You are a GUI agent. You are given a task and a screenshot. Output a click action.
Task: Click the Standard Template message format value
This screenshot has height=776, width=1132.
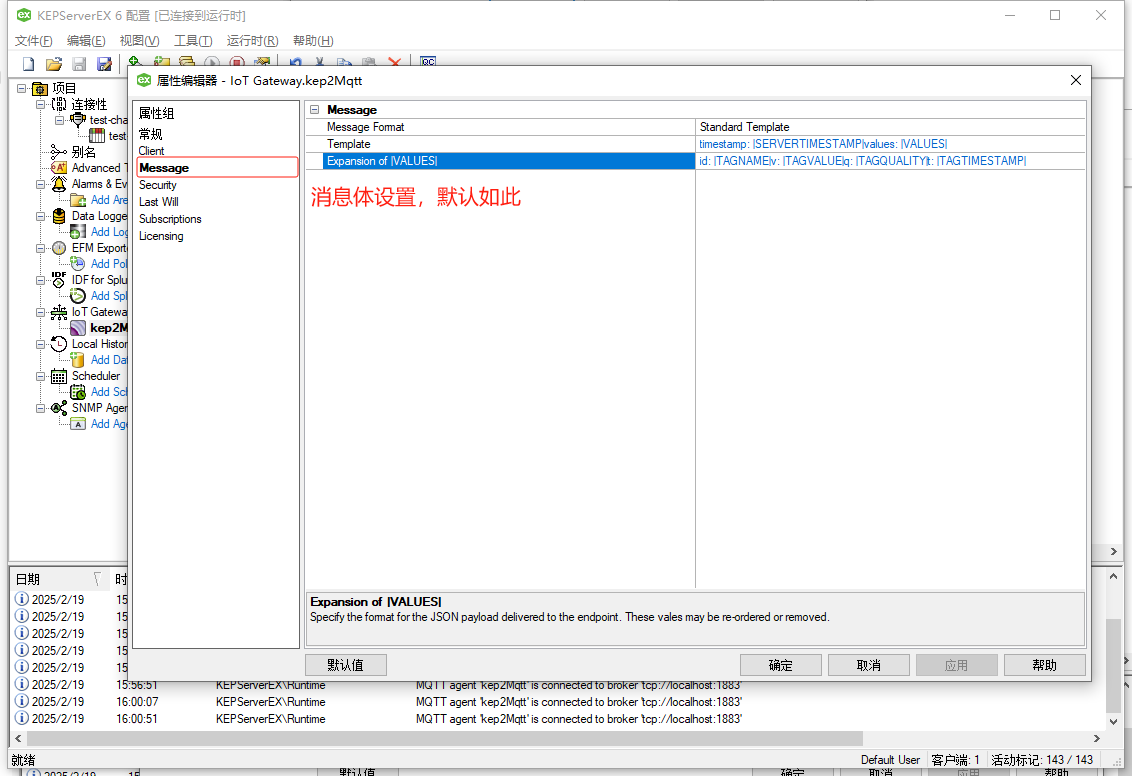pos(890,127)
